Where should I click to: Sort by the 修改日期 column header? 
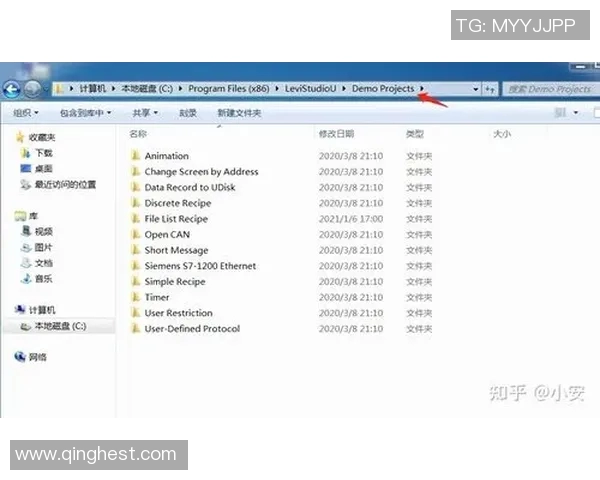tap(336, 134)
